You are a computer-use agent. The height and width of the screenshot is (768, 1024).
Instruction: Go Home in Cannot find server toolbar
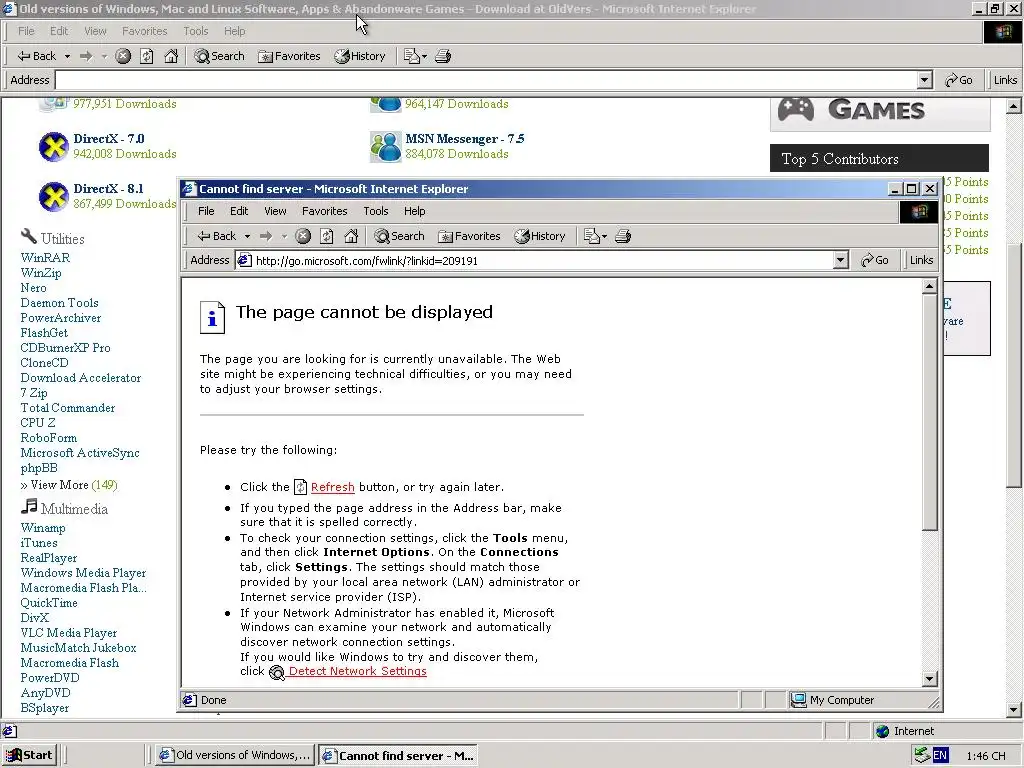[351, 236]
